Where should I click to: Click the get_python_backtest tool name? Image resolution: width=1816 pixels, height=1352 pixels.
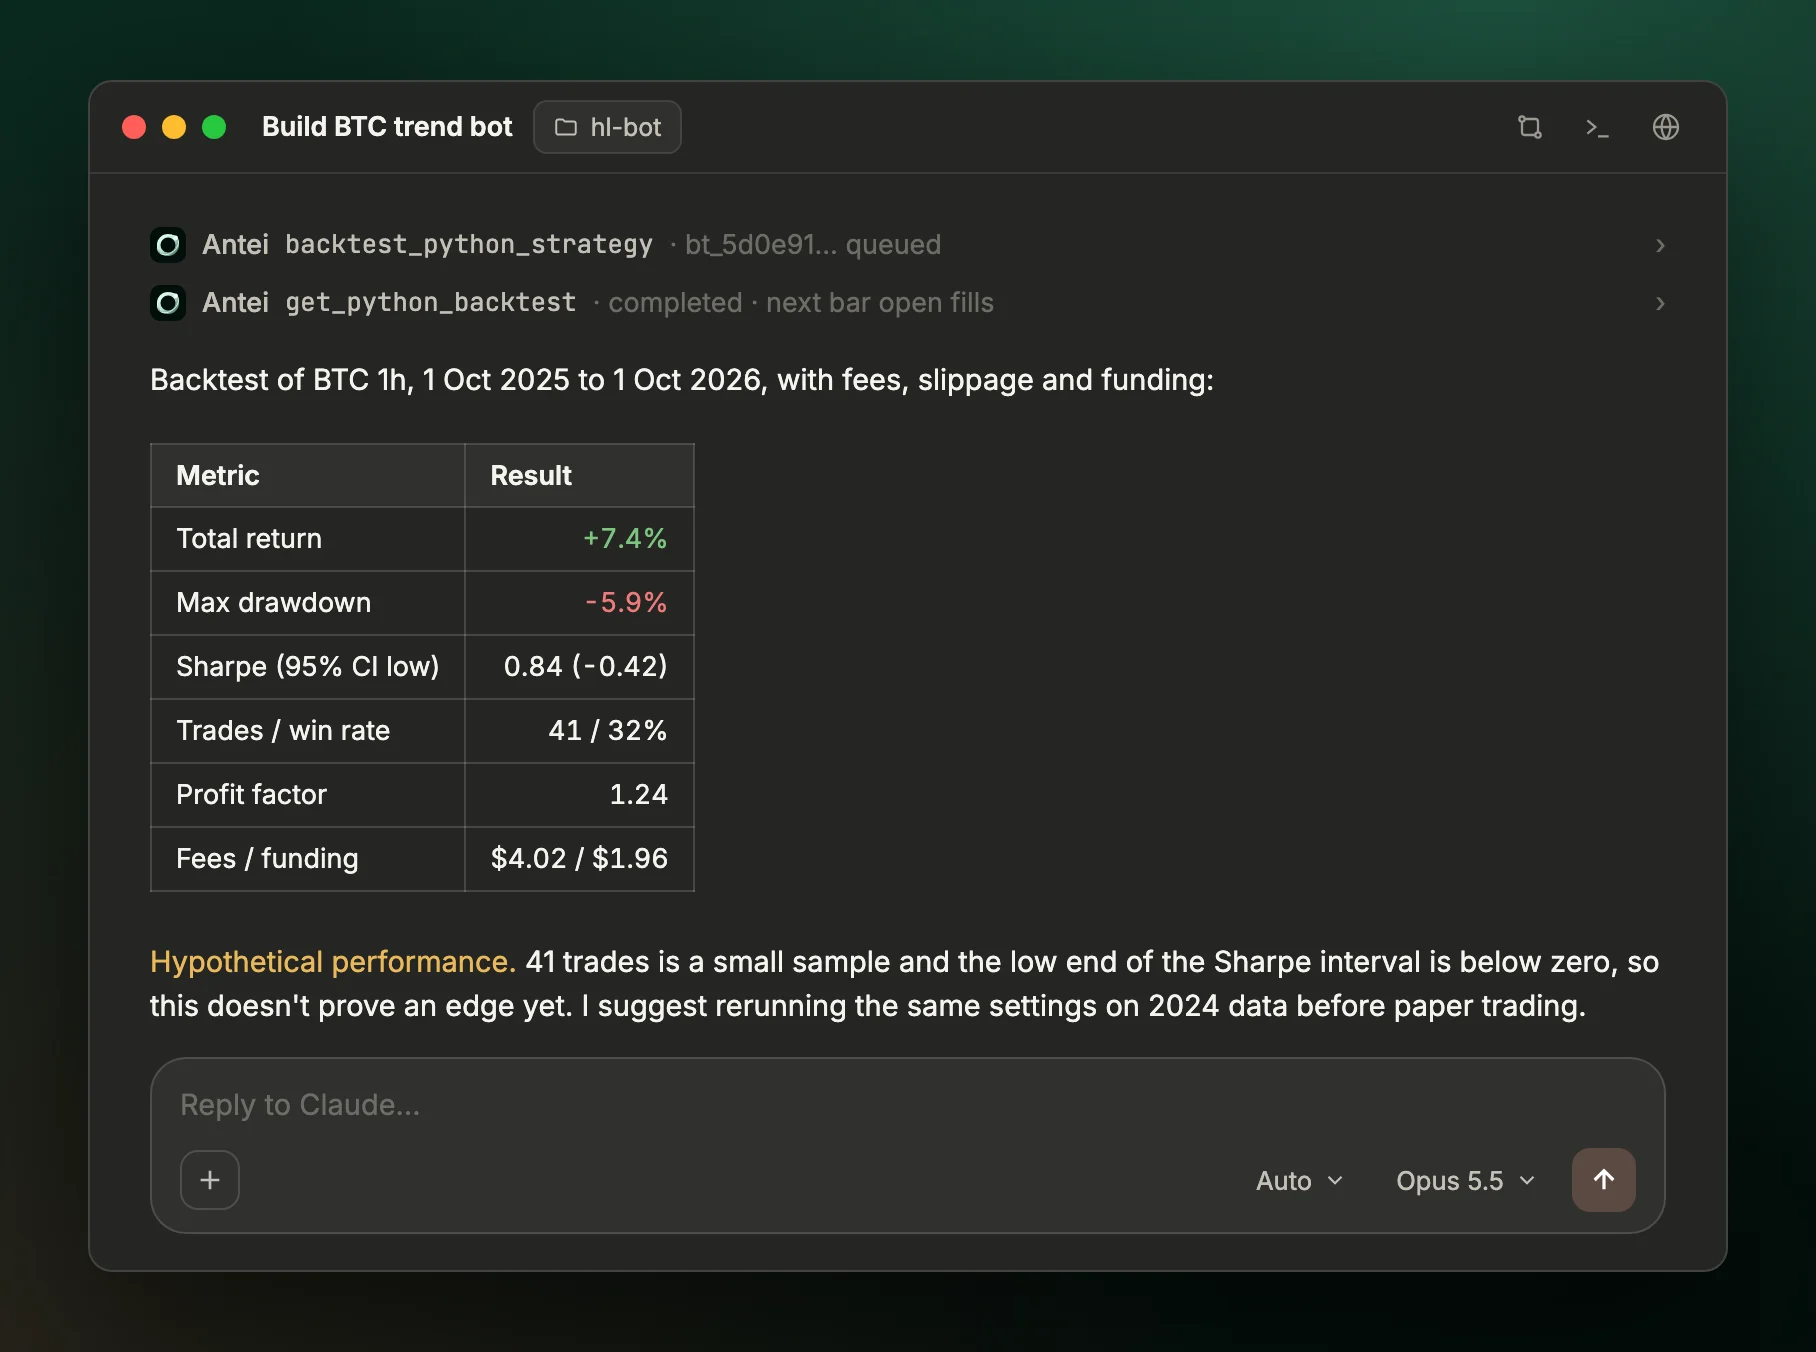(x=431, y=303)
